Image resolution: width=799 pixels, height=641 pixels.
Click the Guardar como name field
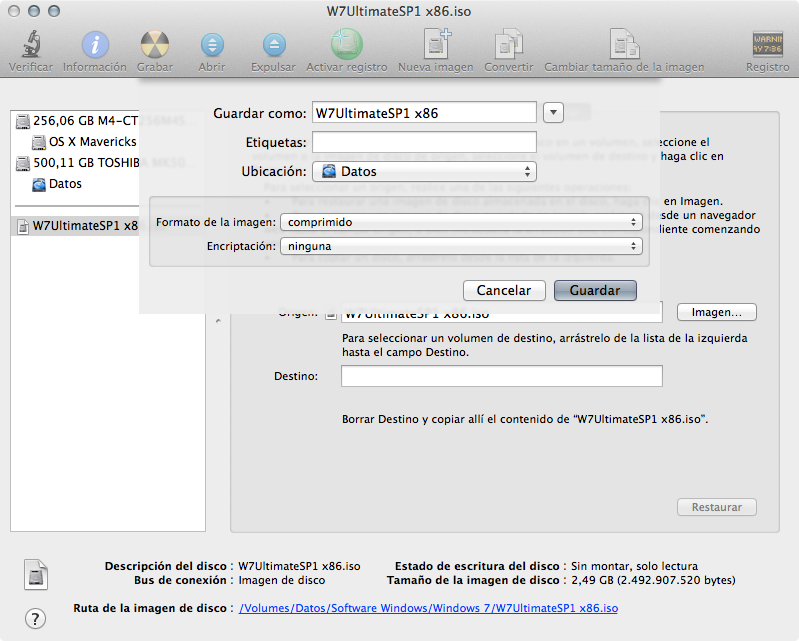pos(424,113)
